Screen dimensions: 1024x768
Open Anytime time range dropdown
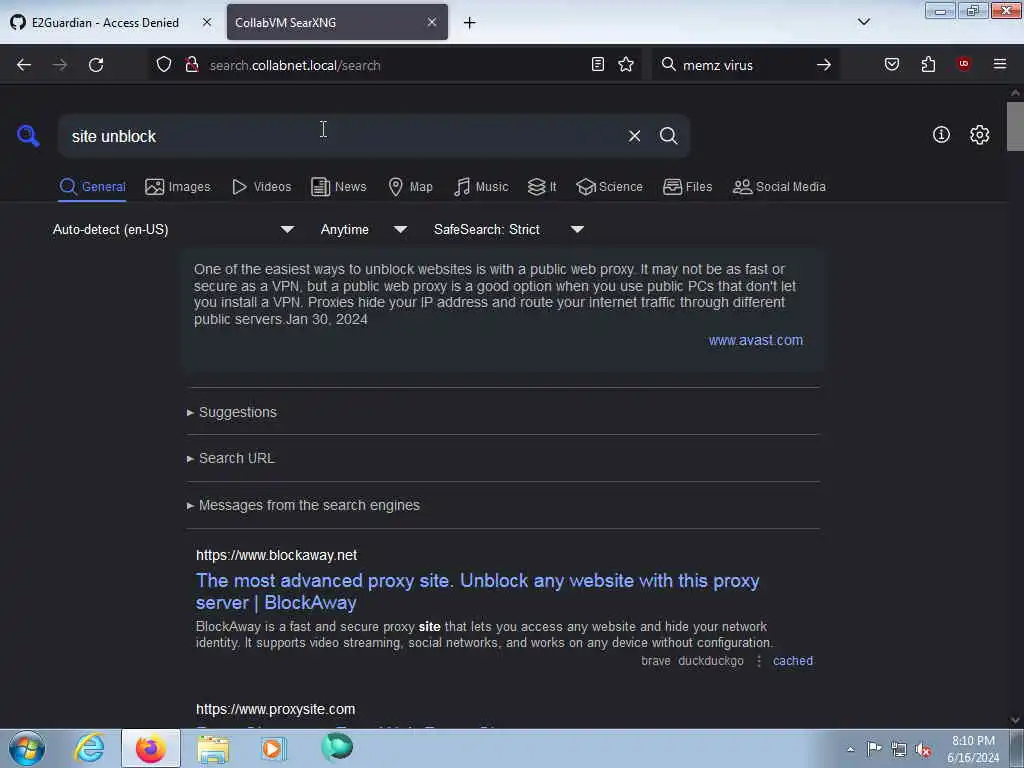[x=364, y=229]
